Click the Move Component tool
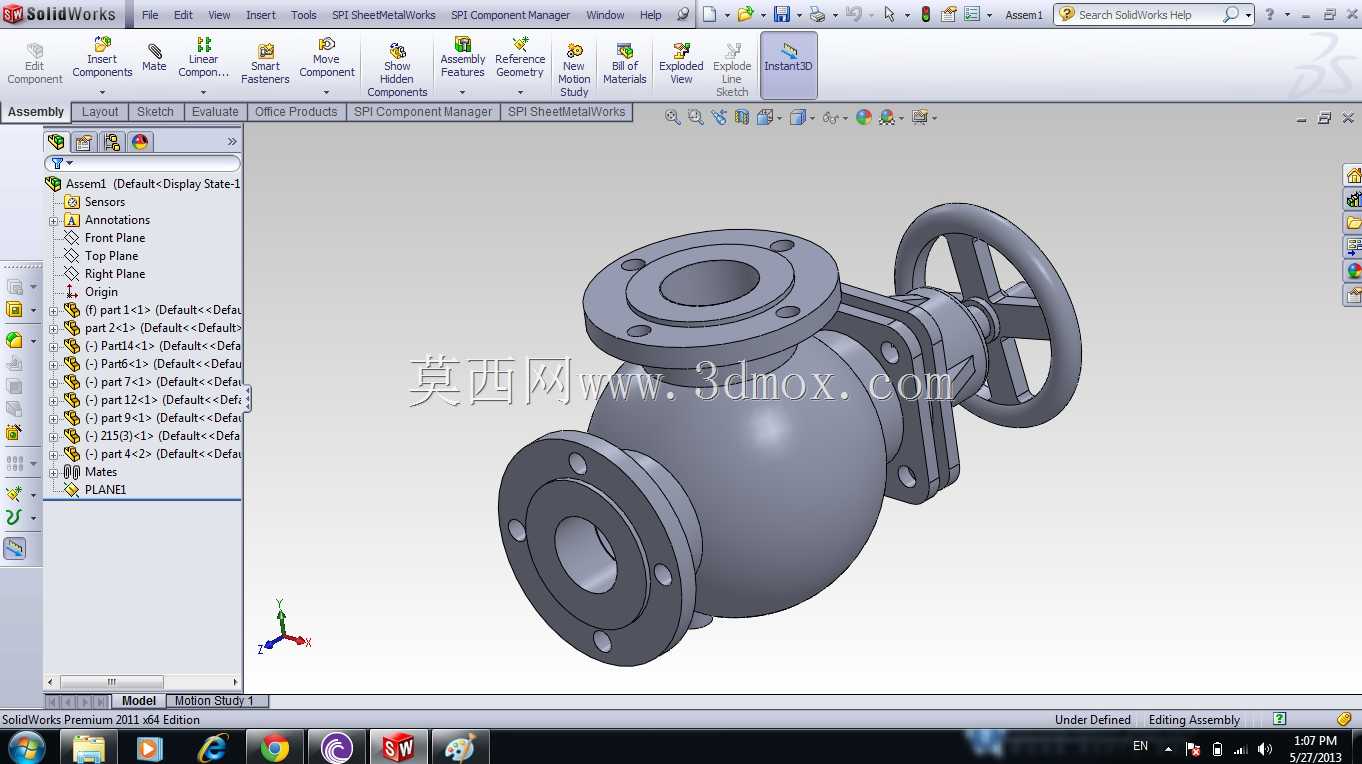 (x=327, y=58)
